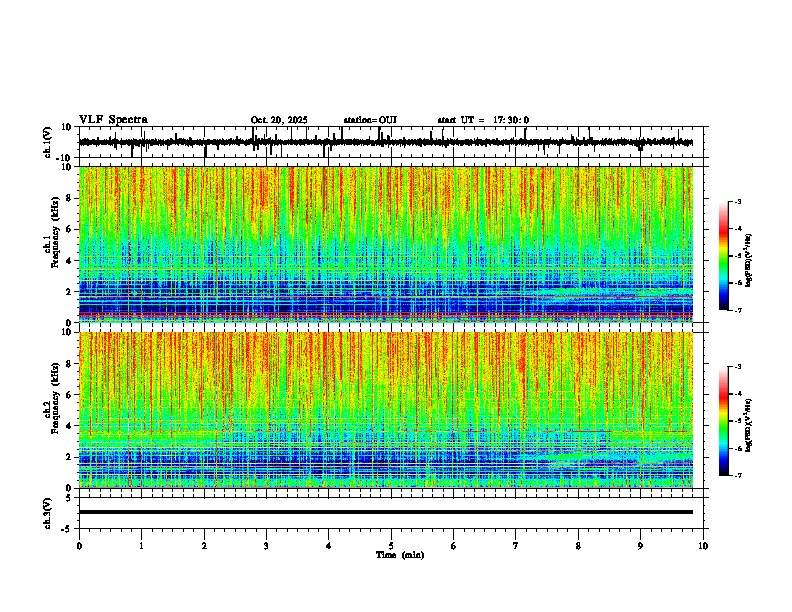Image resolution: width=792 pixels, height=612 pixels.
Task: Click the log(PSD) label beside ch.1 colorbar
Action: click(749, 261)
